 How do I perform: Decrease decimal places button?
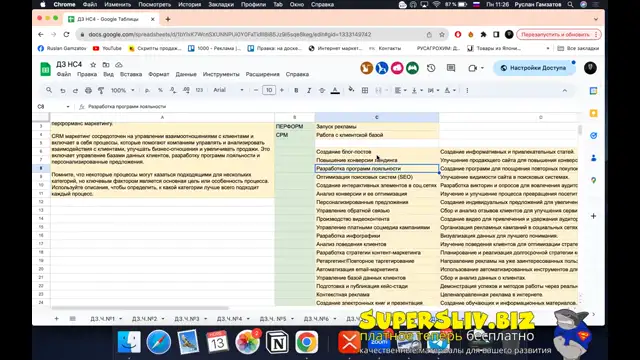173,90
